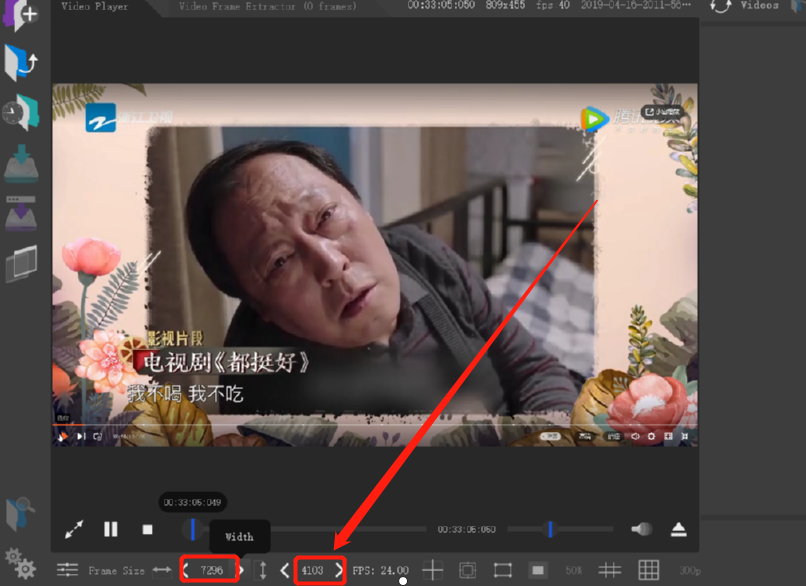Click the refresh arrows icon beside Videos
Image resolution: width=806 pixels, height=586 pixels.
coord(721,6)
